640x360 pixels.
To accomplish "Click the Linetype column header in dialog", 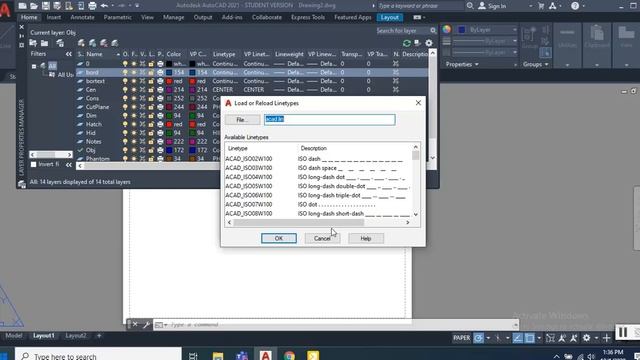I will coord(238,148).
